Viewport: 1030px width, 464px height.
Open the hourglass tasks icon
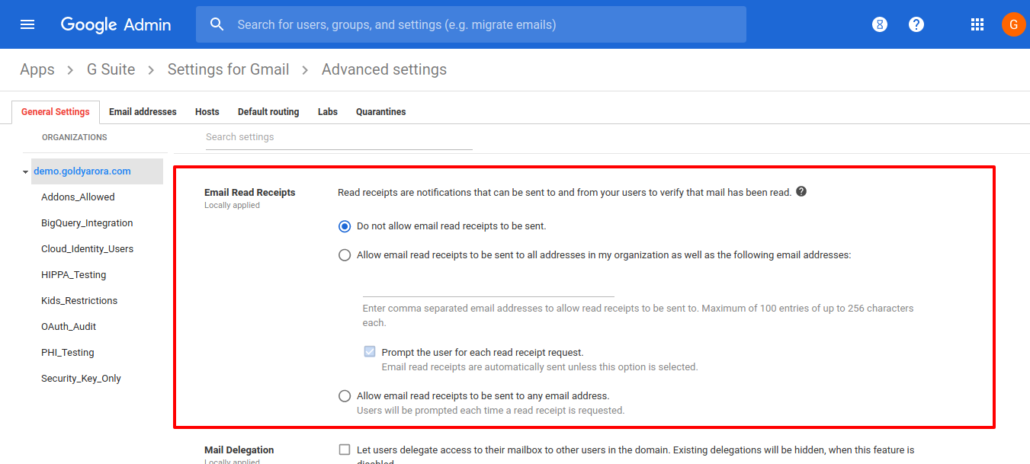tap(880, 25)
